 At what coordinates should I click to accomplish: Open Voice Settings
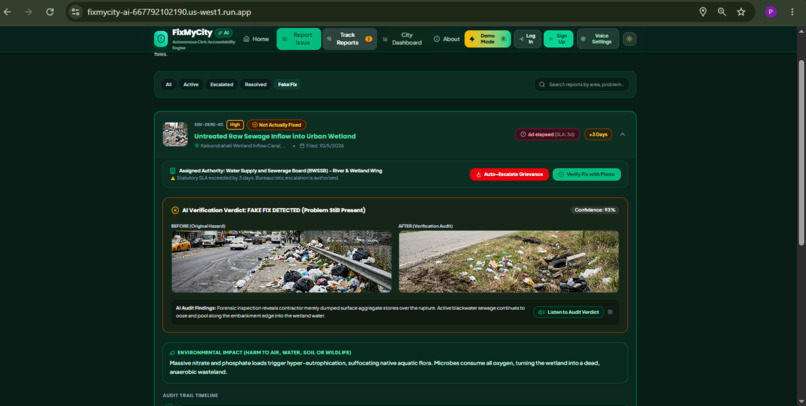pos(597,39)
